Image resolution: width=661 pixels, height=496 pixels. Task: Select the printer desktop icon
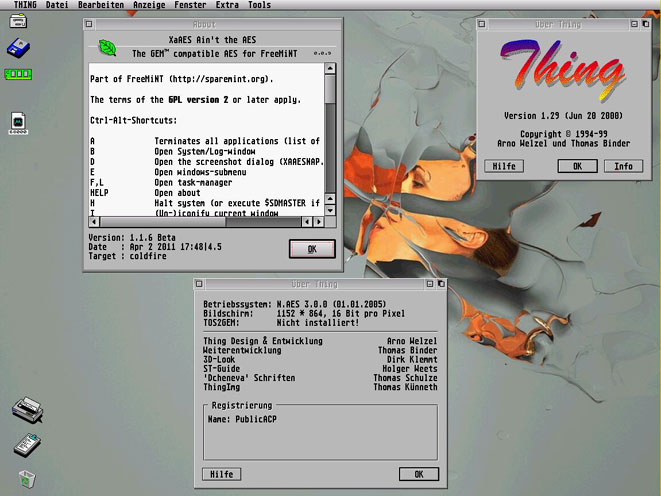coord(27,410)
